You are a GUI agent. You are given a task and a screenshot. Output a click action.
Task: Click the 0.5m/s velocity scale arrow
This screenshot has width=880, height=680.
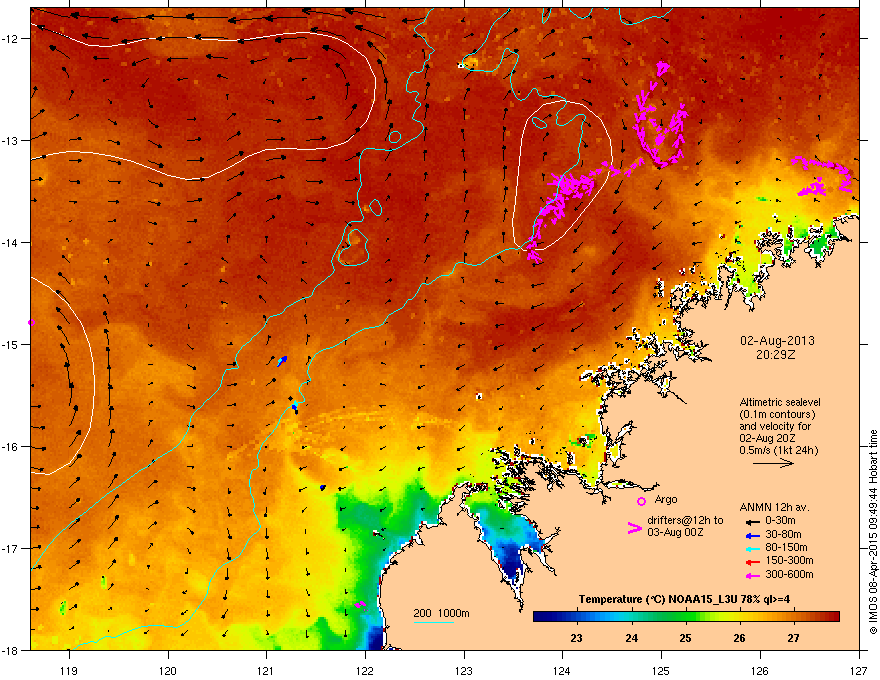point(773,463)
